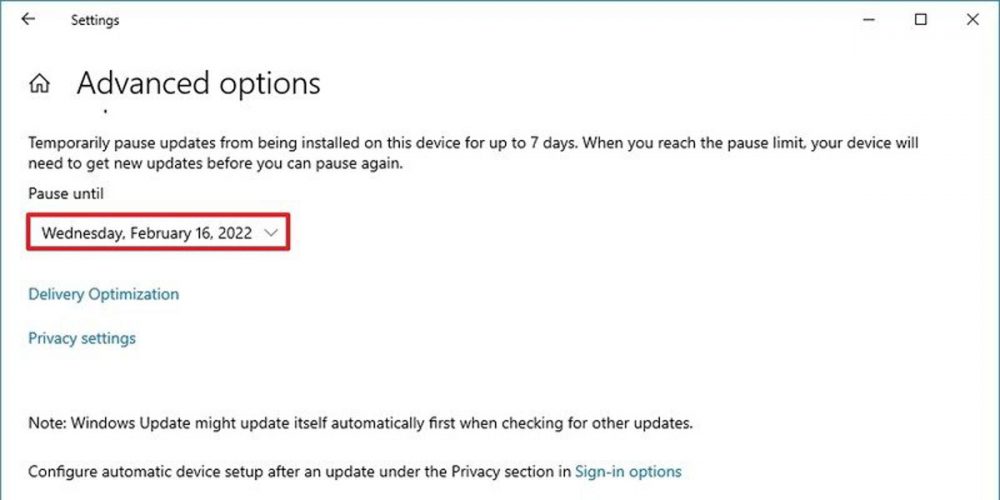
Task: Follow the Sign-in options link
Action: click(x=628, y=471)
